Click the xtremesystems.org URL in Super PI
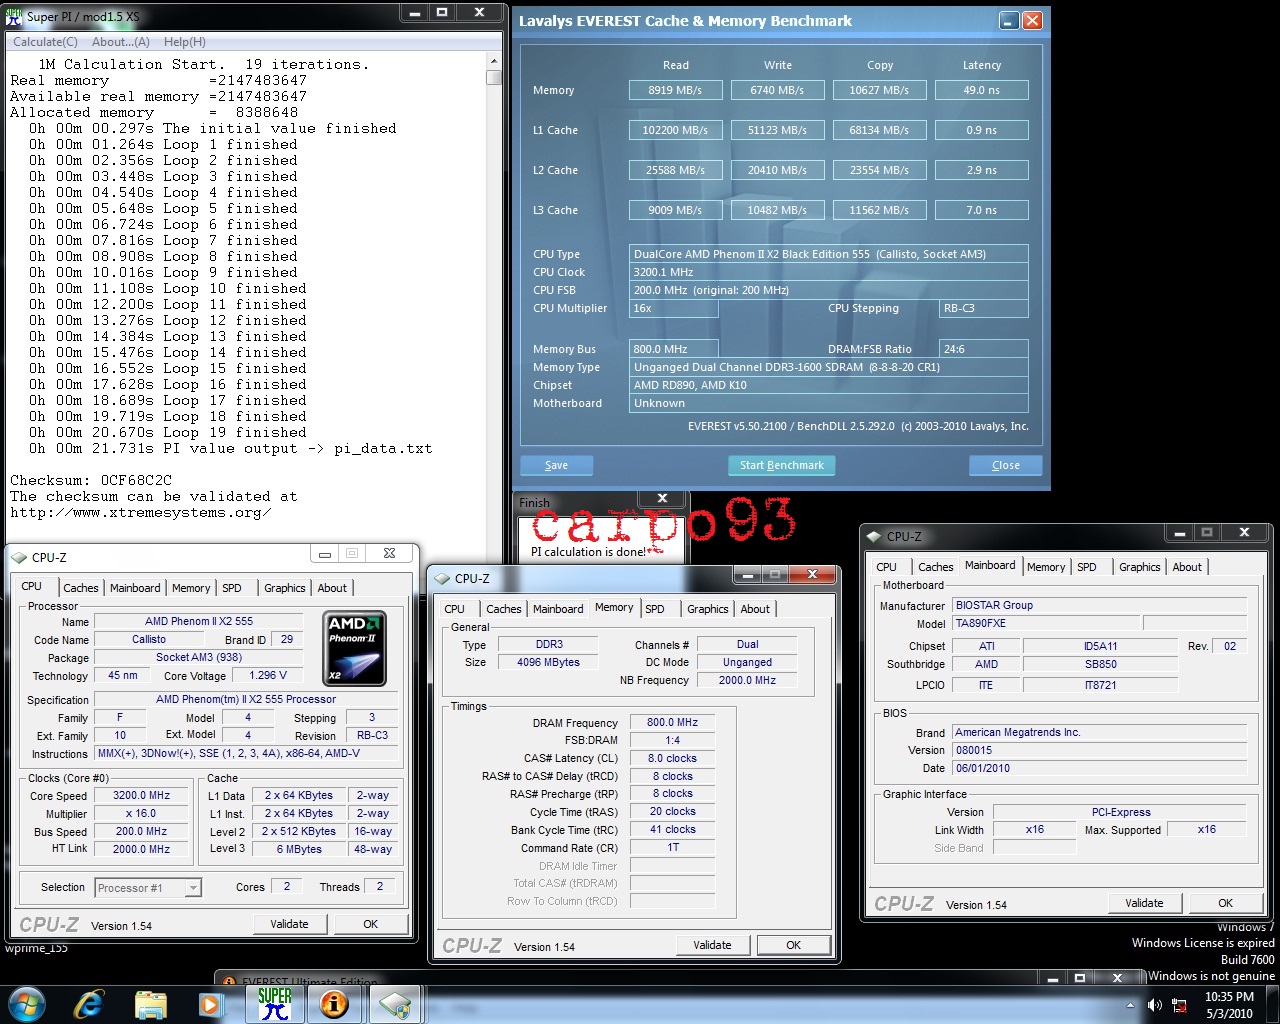1280x1024 pixels. pyautogui.click(x=141, y=512)
